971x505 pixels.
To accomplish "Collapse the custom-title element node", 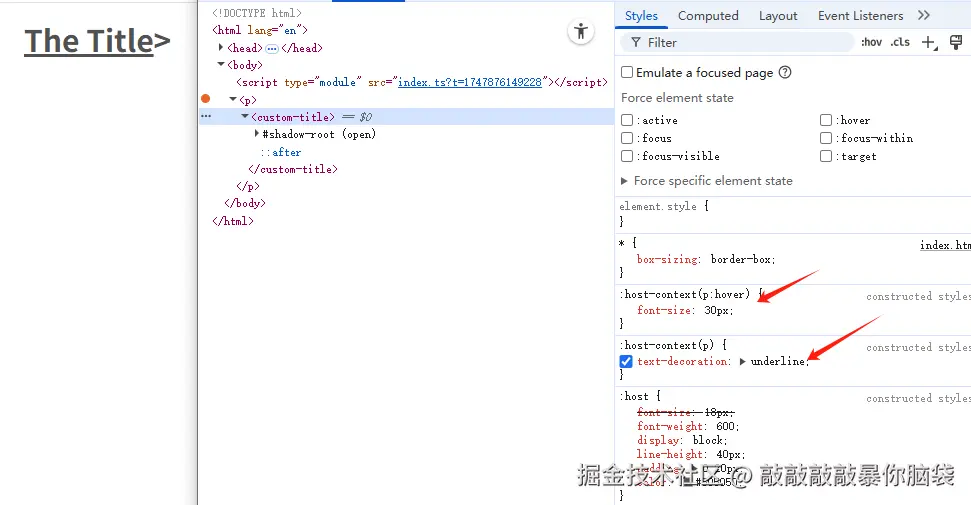I will (x=245, y=116).
